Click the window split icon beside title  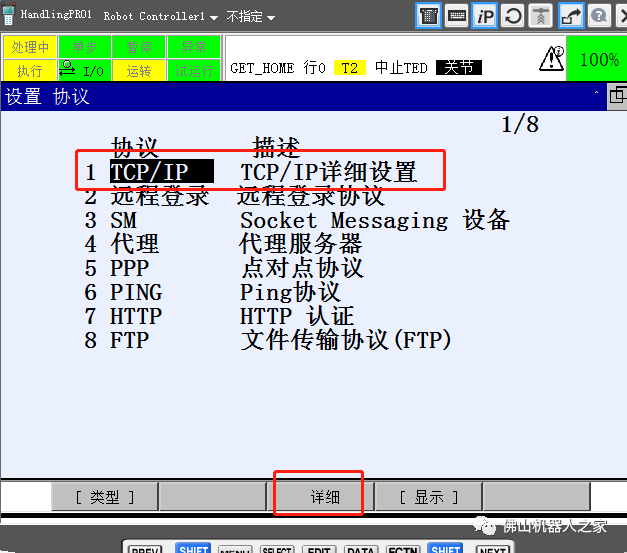[x=617, y=96]
